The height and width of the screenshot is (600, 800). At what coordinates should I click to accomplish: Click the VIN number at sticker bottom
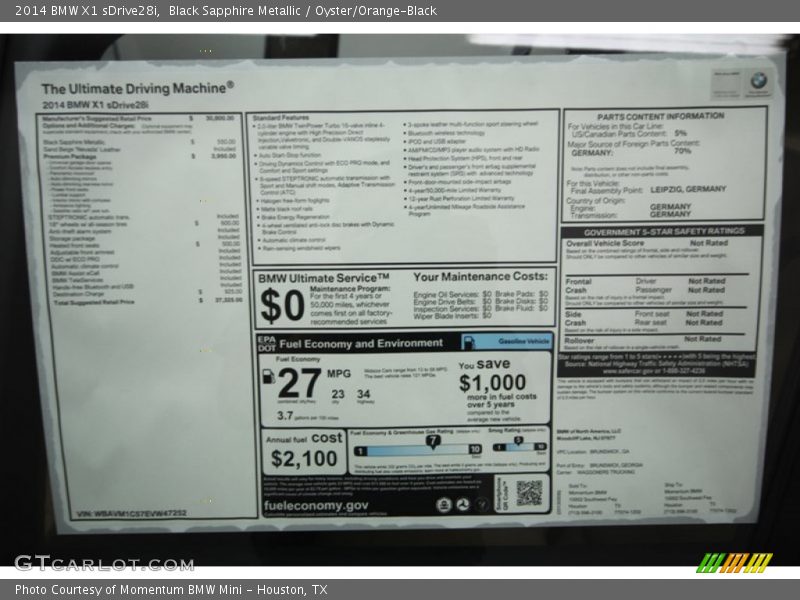tap(130, 512)
